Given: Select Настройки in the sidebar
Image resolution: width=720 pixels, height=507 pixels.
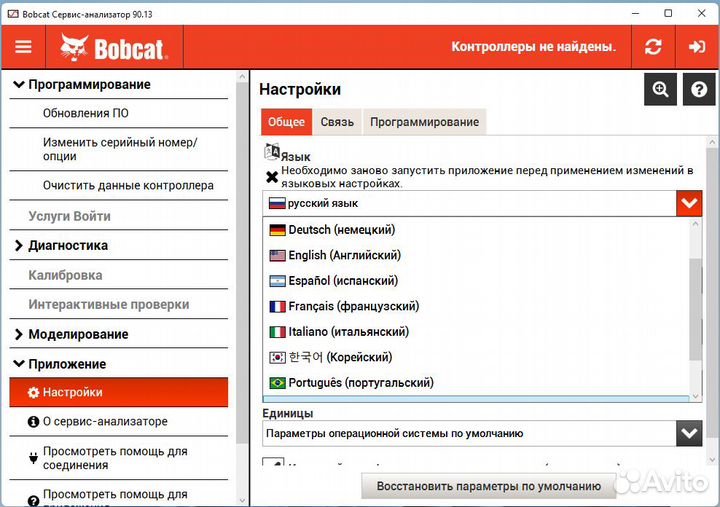Looking at the screenshot, I should click(x=118, y=393).
